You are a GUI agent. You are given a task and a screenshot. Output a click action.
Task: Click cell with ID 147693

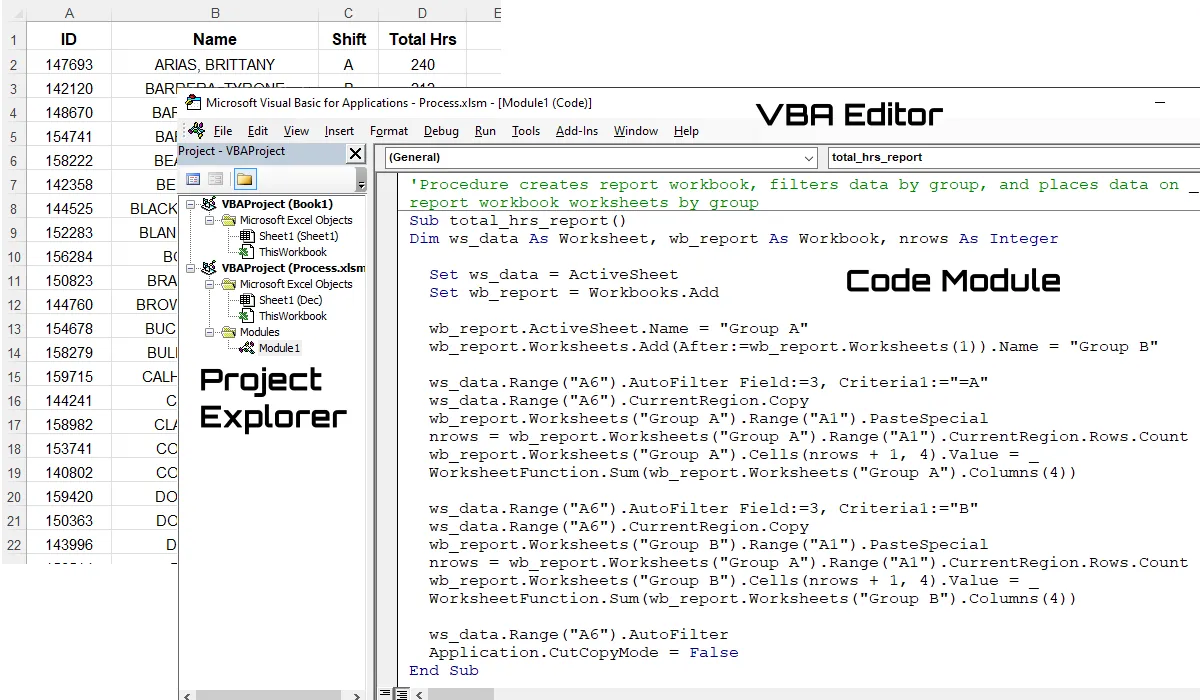click(69, 64)
